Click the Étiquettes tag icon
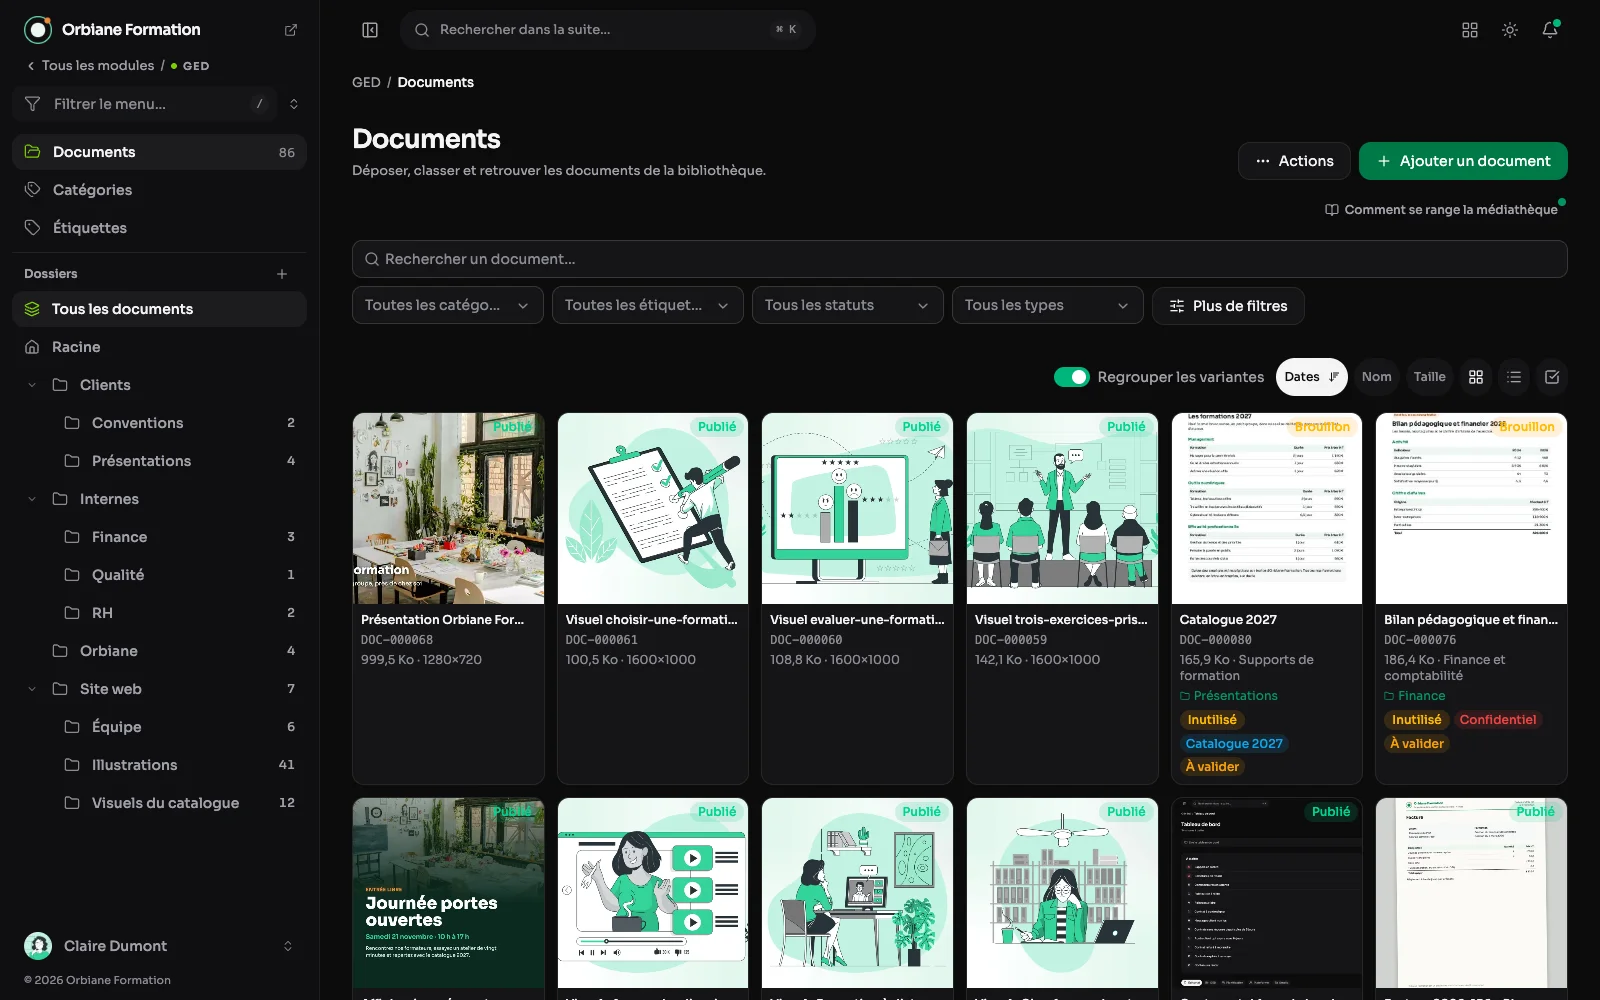The width and height of the screenshot is (1600, 1000). point(32,228)
